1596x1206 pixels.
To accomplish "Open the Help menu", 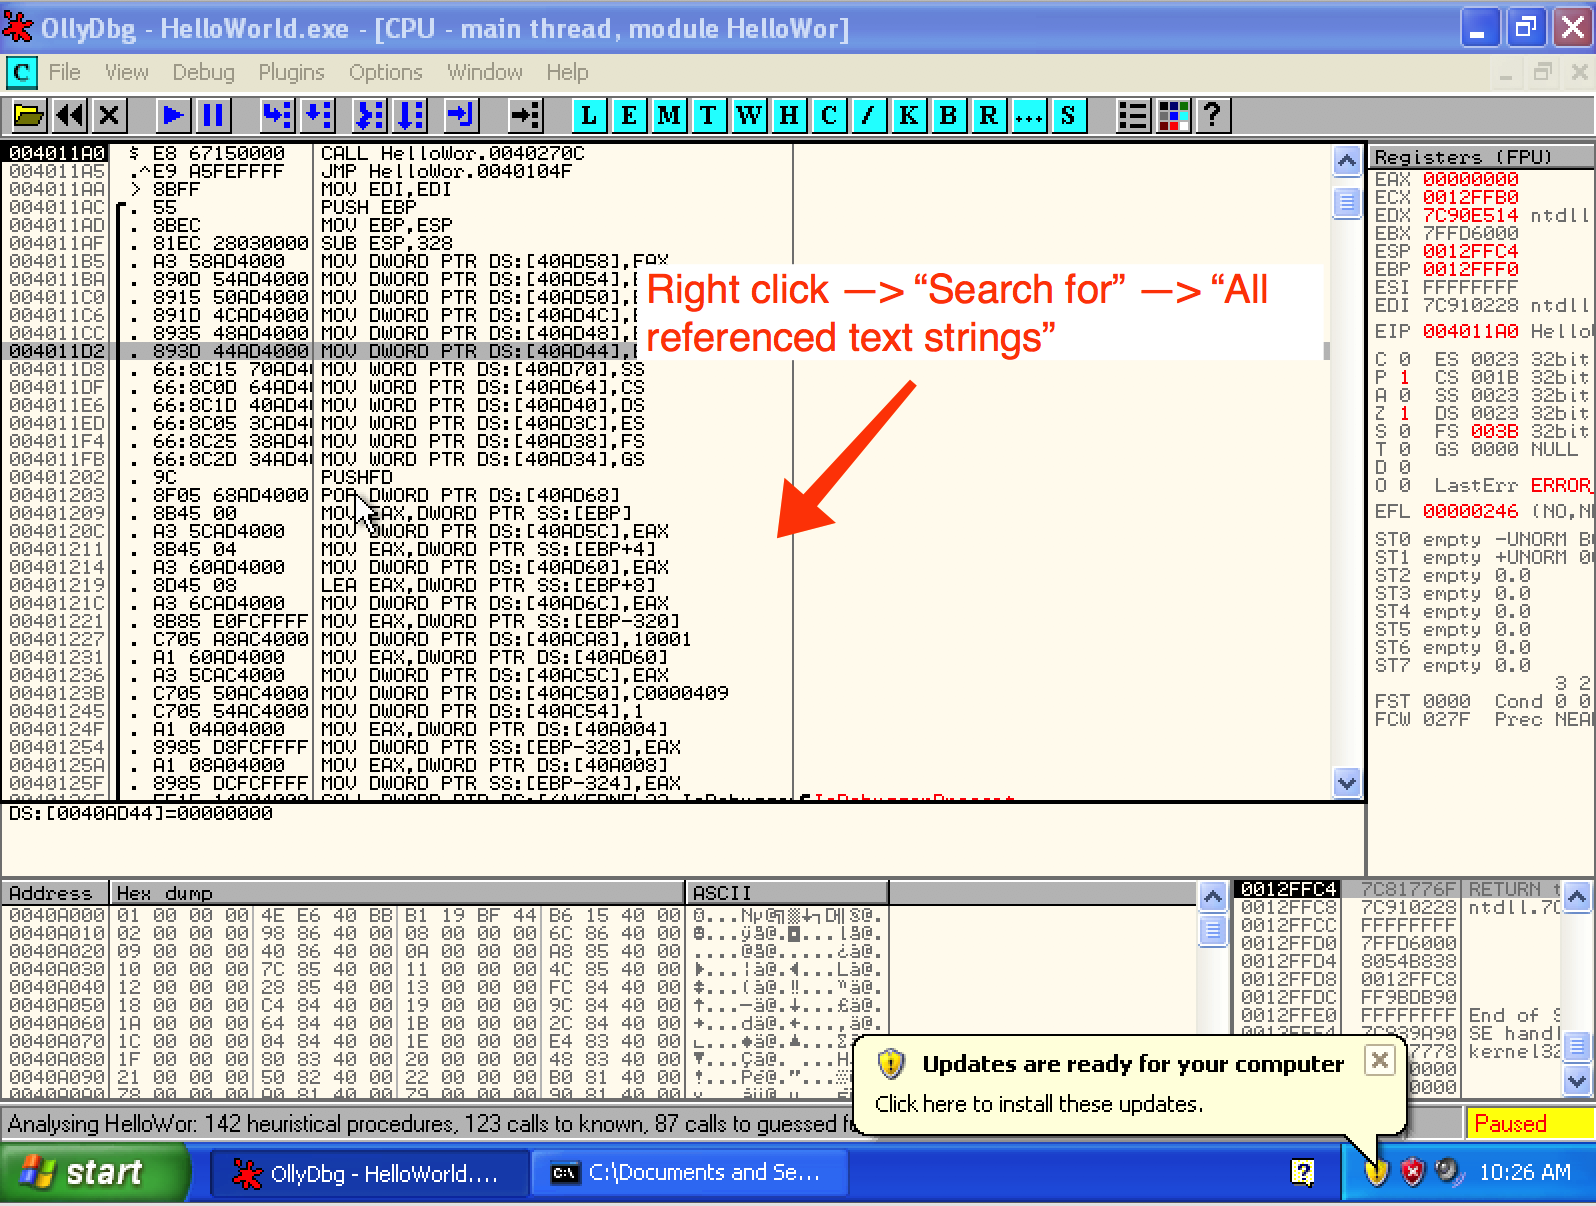I will (x=567, y=72).
